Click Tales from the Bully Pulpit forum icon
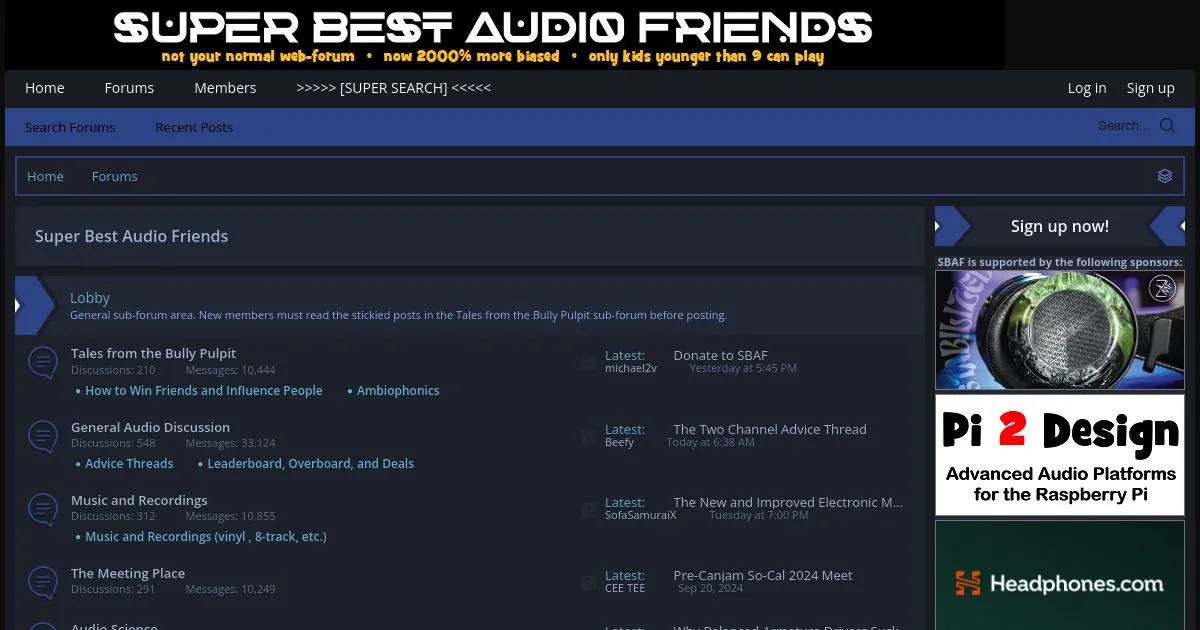Image resolution: width=1200 pixels, height=630 pixels. [x=42, y=362]
